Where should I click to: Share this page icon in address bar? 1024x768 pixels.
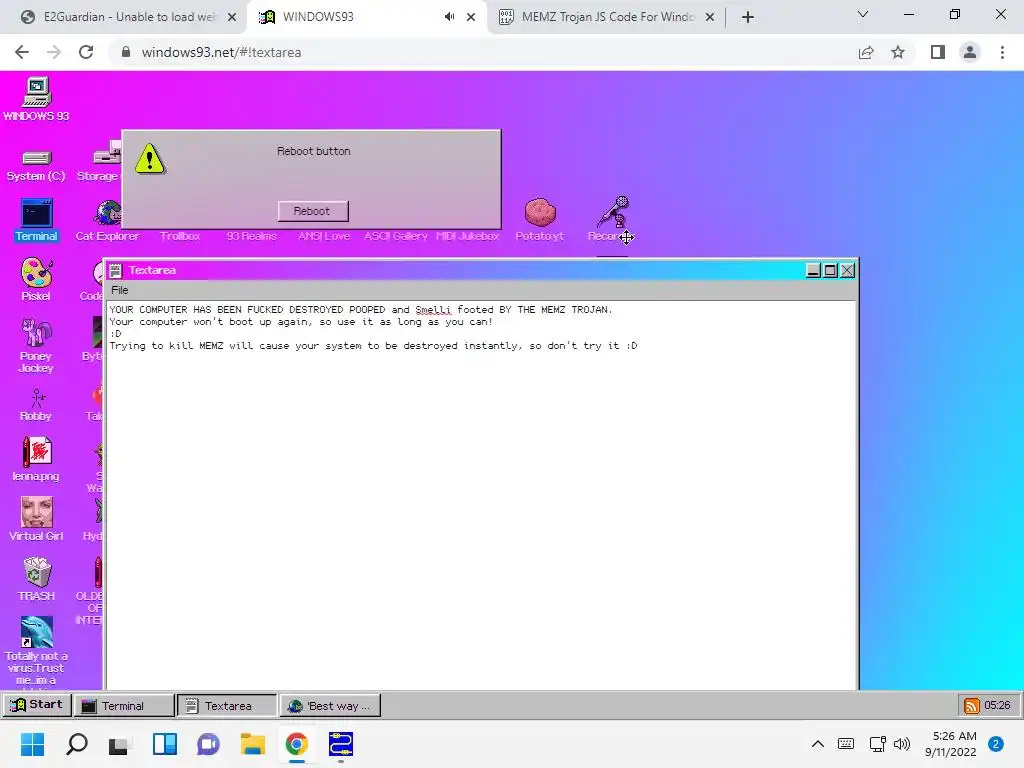click(x=866, y=52)
